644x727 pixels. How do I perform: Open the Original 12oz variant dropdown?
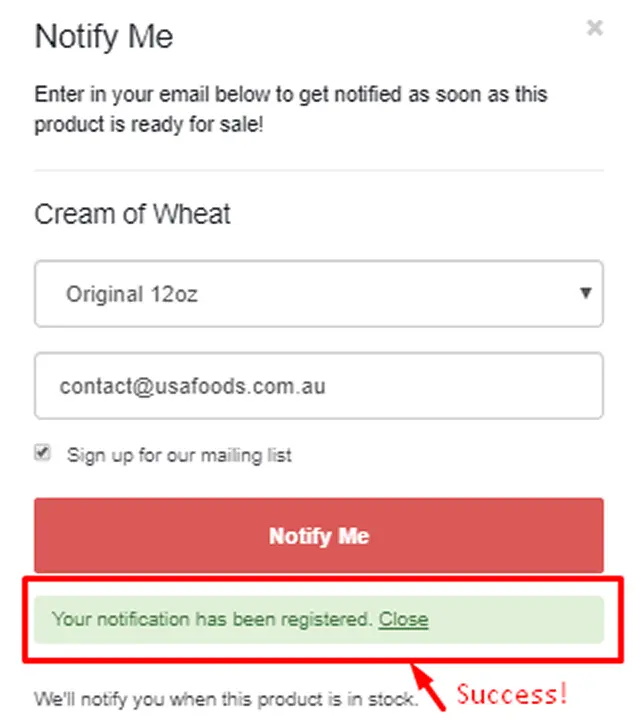318,294
